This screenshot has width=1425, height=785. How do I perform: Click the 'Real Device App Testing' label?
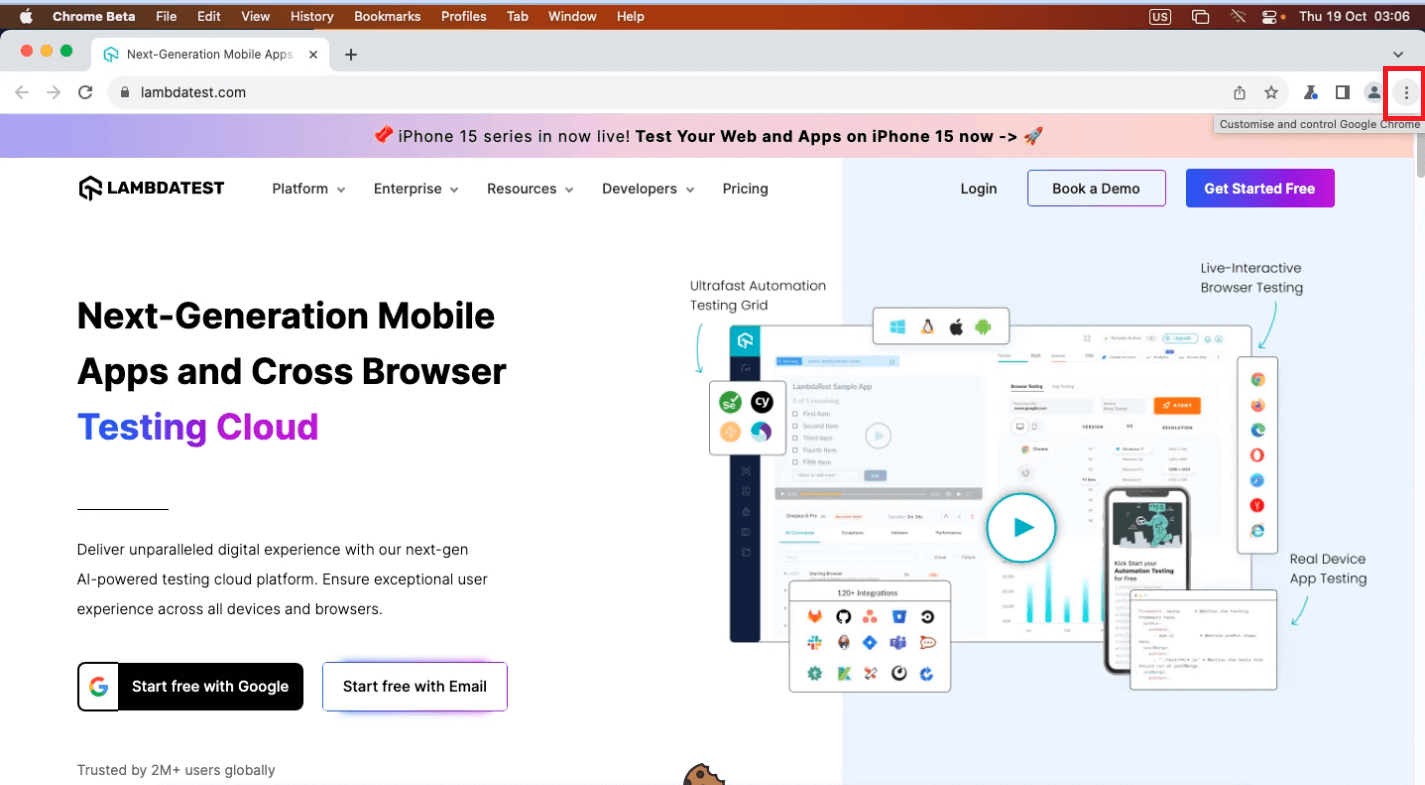pyautogui.click(x=1328, y=569)
